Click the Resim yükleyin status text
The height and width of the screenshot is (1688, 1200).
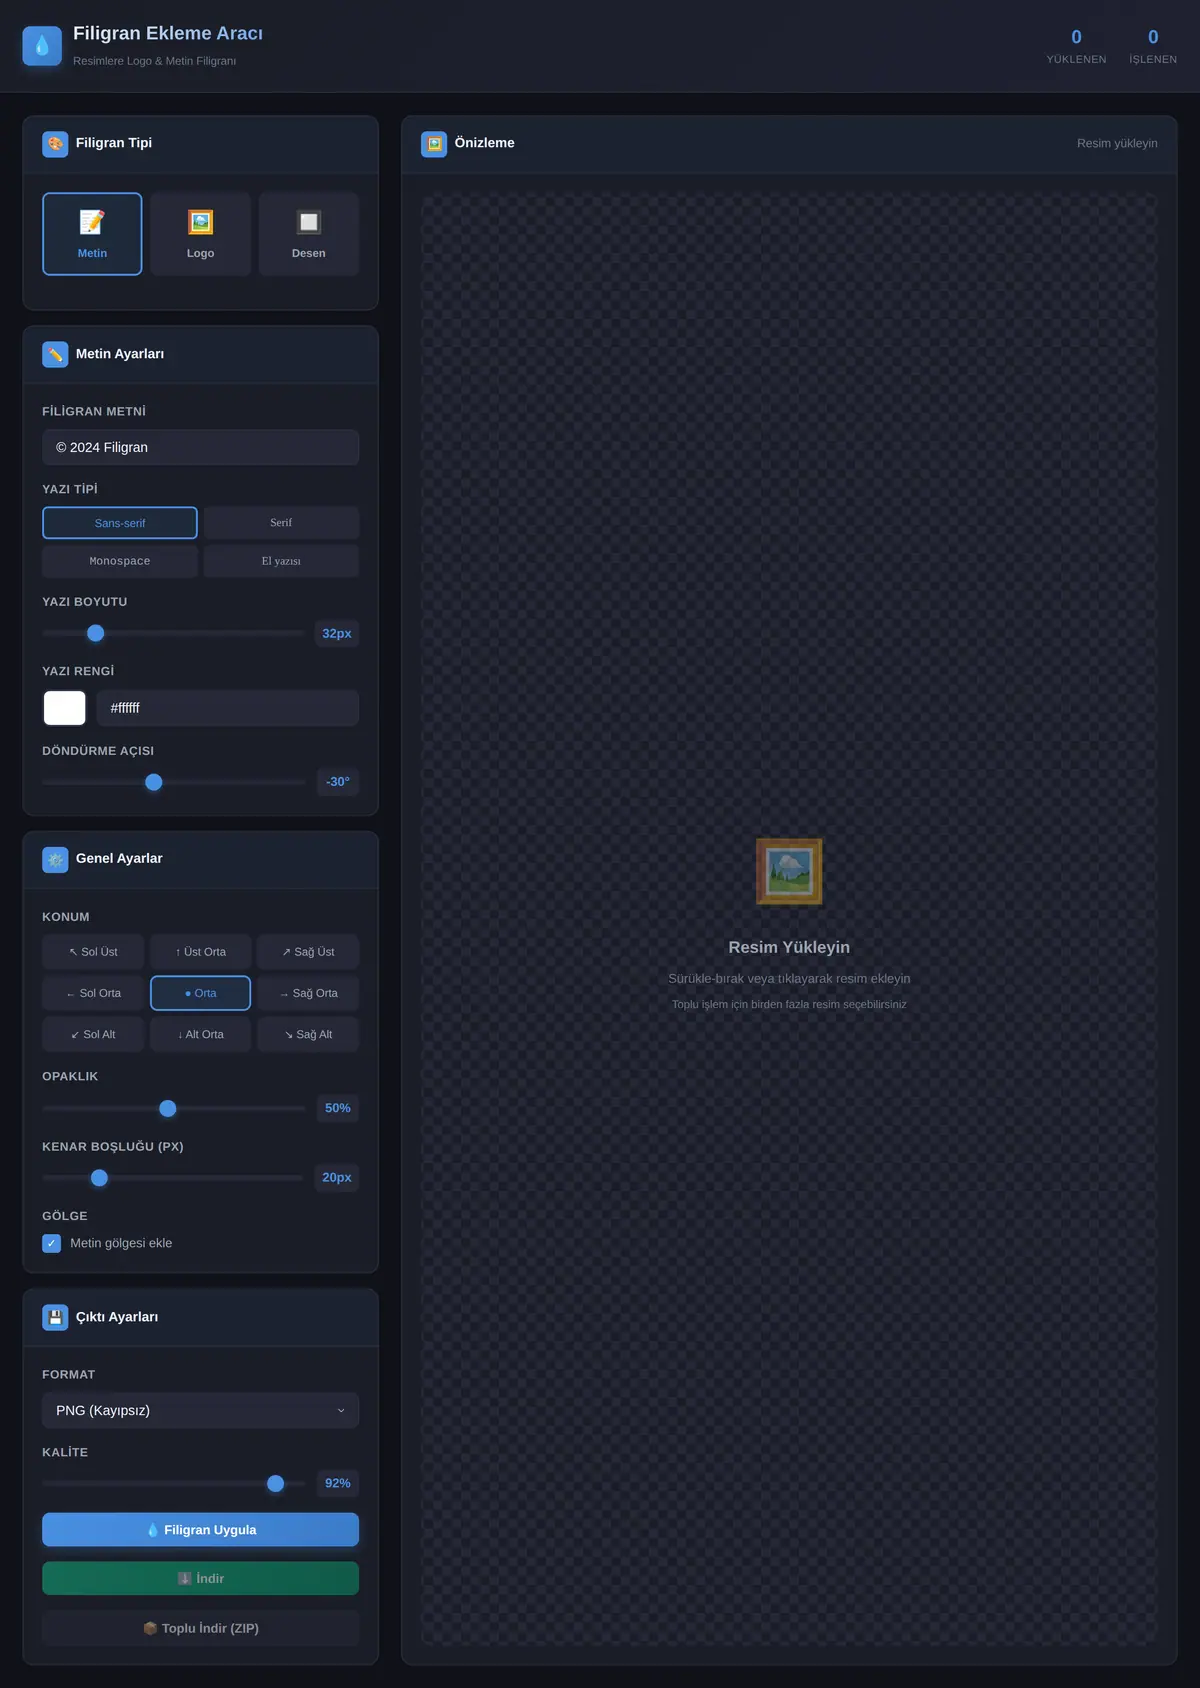(x=1117, y=144)
